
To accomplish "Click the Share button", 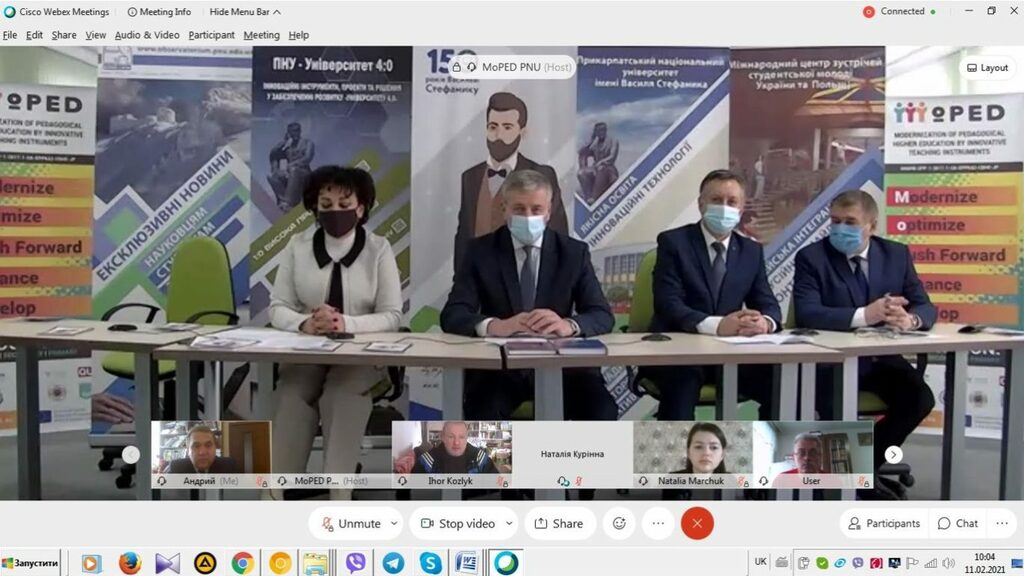I will (559, 523).
